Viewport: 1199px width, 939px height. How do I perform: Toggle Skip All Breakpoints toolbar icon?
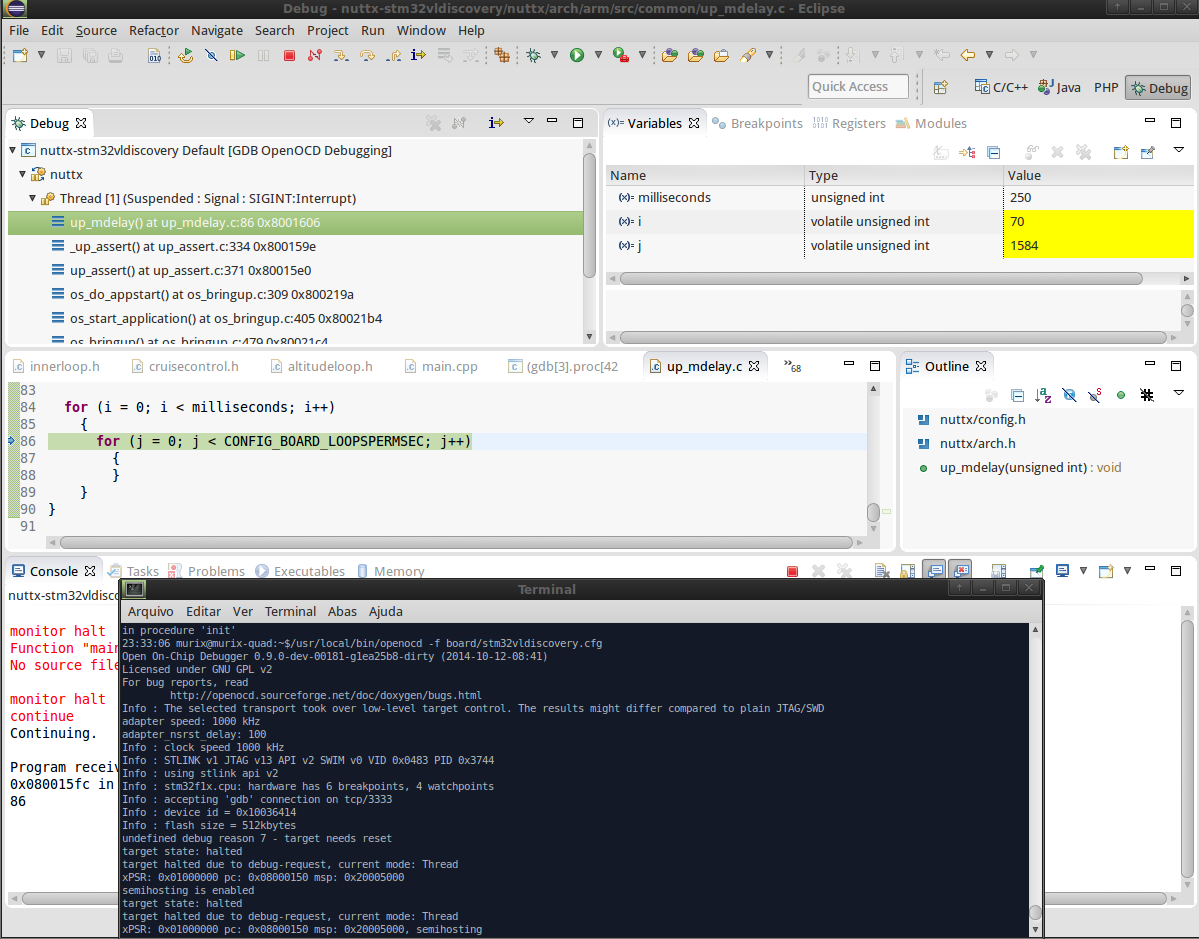click(x=212, y=55)
